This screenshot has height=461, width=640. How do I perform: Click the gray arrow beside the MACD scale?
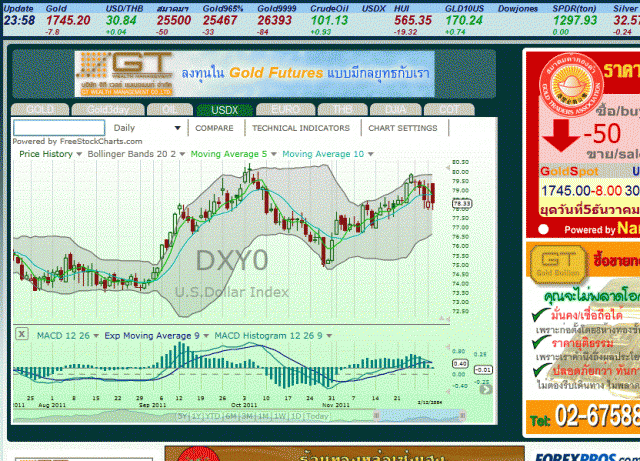pos(486,390)
